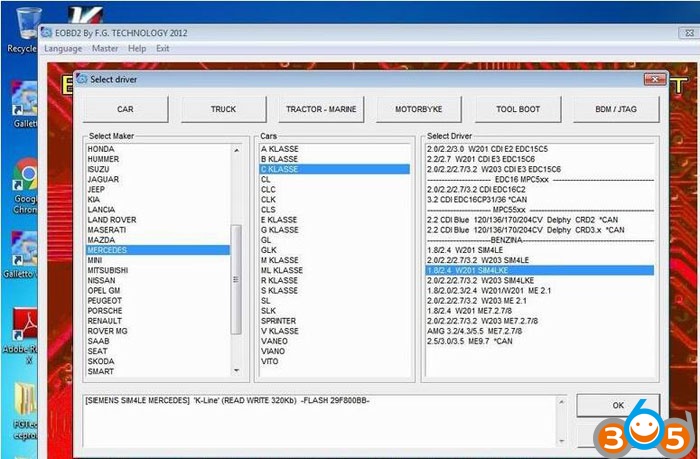This screenshot has height=459, width=700.
Task: Select highlighted 1.8/2.4 W201 SIM4LKE driver
Action: coord(540,270)
